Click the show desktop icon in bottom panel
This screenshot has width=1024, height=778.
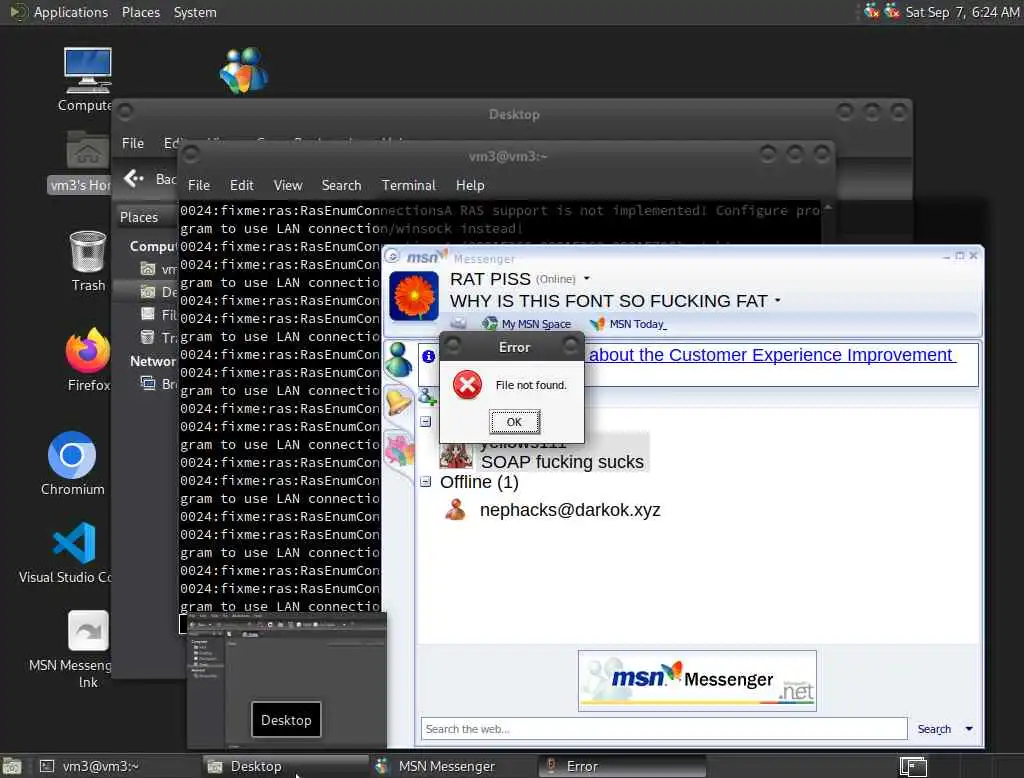(12, 766)
